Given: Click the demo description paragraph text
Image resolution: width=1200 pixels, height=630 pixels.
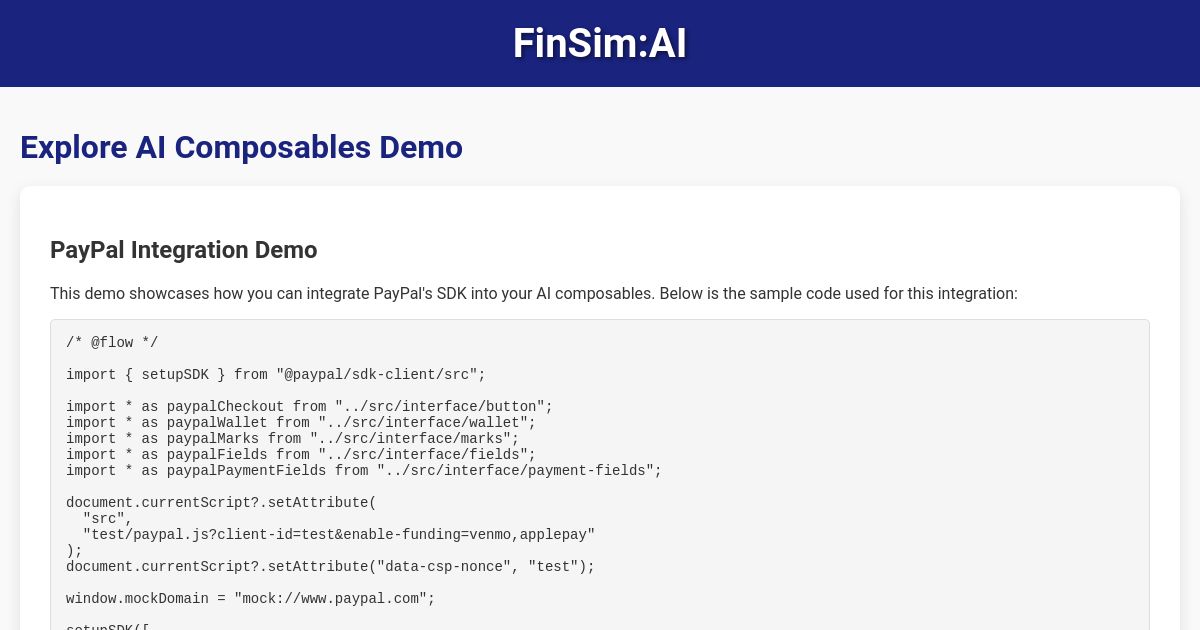Looking at the screenshot, I should 534,293.
